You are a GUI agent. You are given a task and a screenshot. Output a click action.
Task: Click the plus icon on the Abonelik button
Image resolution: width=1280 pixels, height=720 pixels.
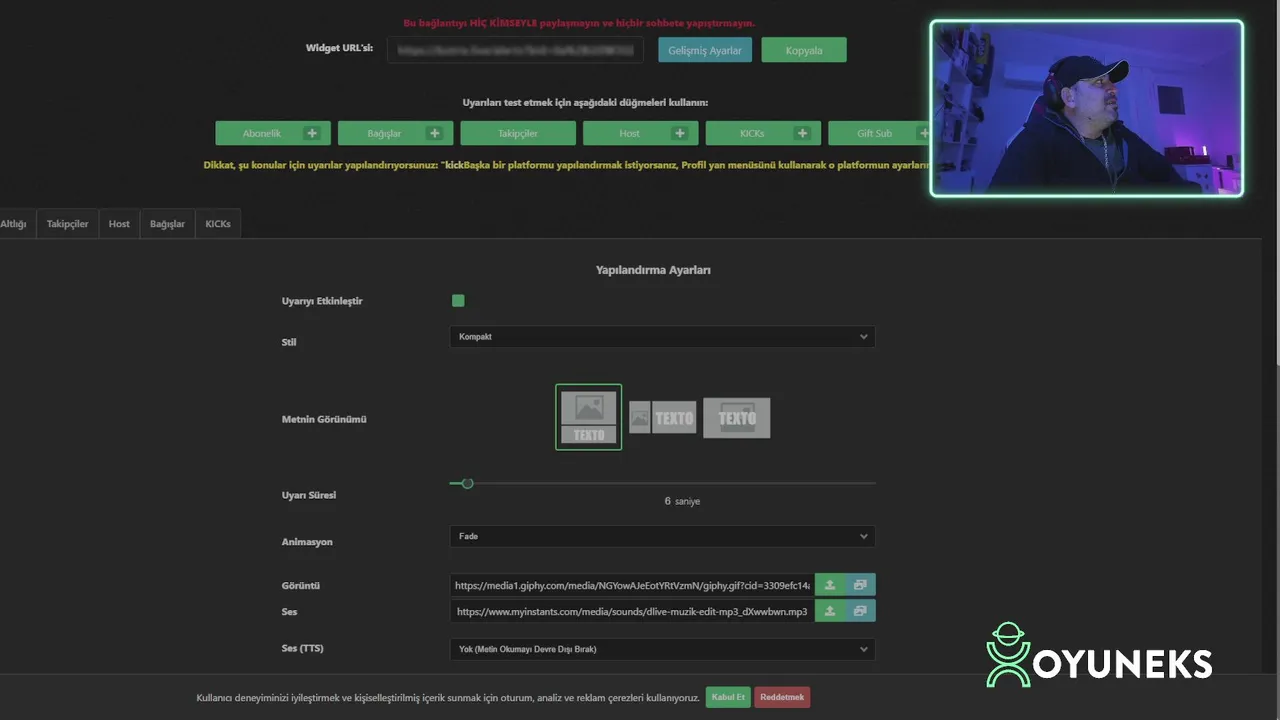point(312,133)
